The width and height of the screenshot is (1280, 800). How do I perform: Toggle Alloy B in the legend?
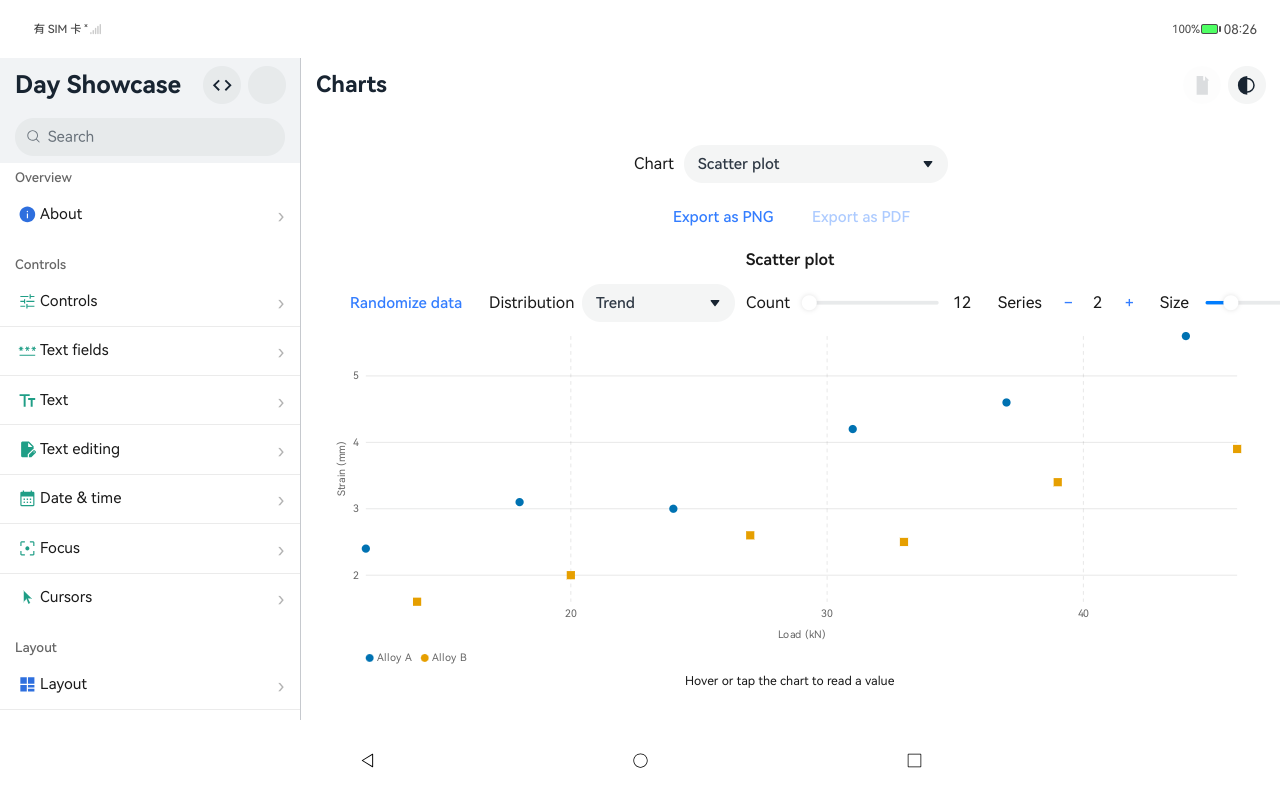point(444,658)
